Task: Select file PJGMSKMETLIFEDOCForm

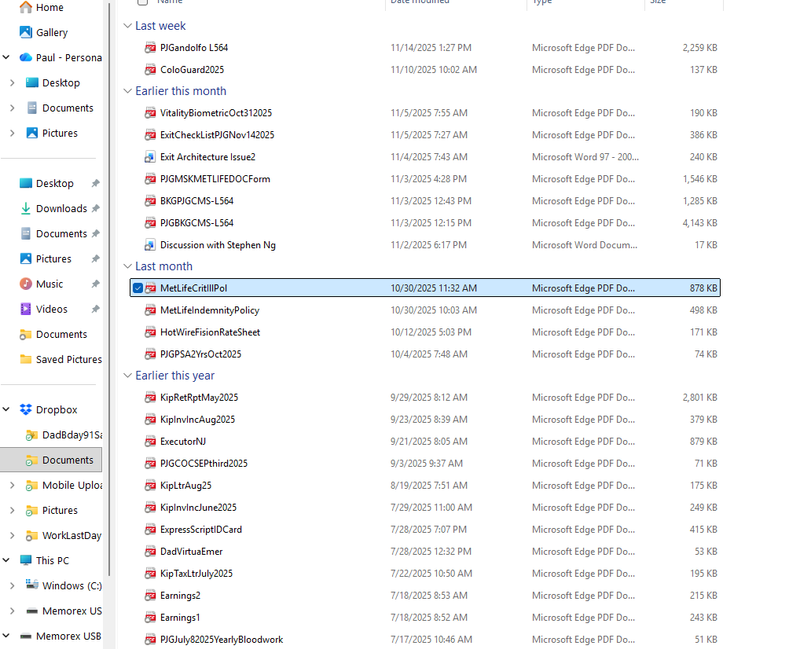Action: click(215, 179)
